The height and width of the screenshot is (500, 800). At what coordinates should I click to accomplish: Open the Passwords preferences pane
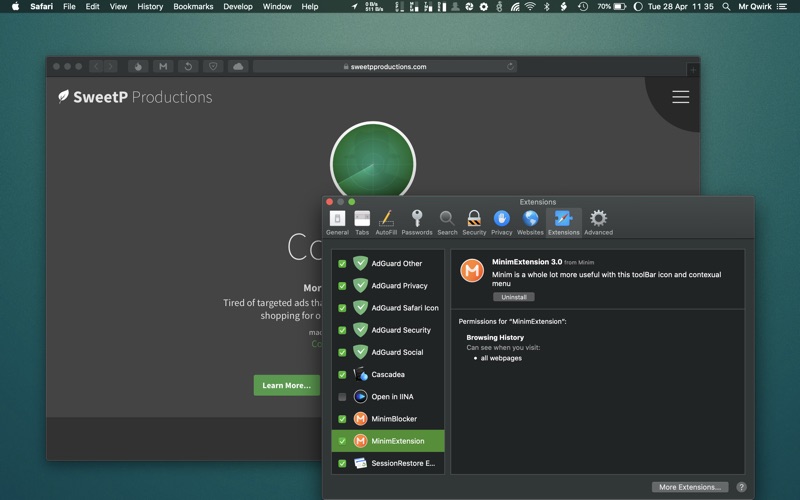click(417, 222)
